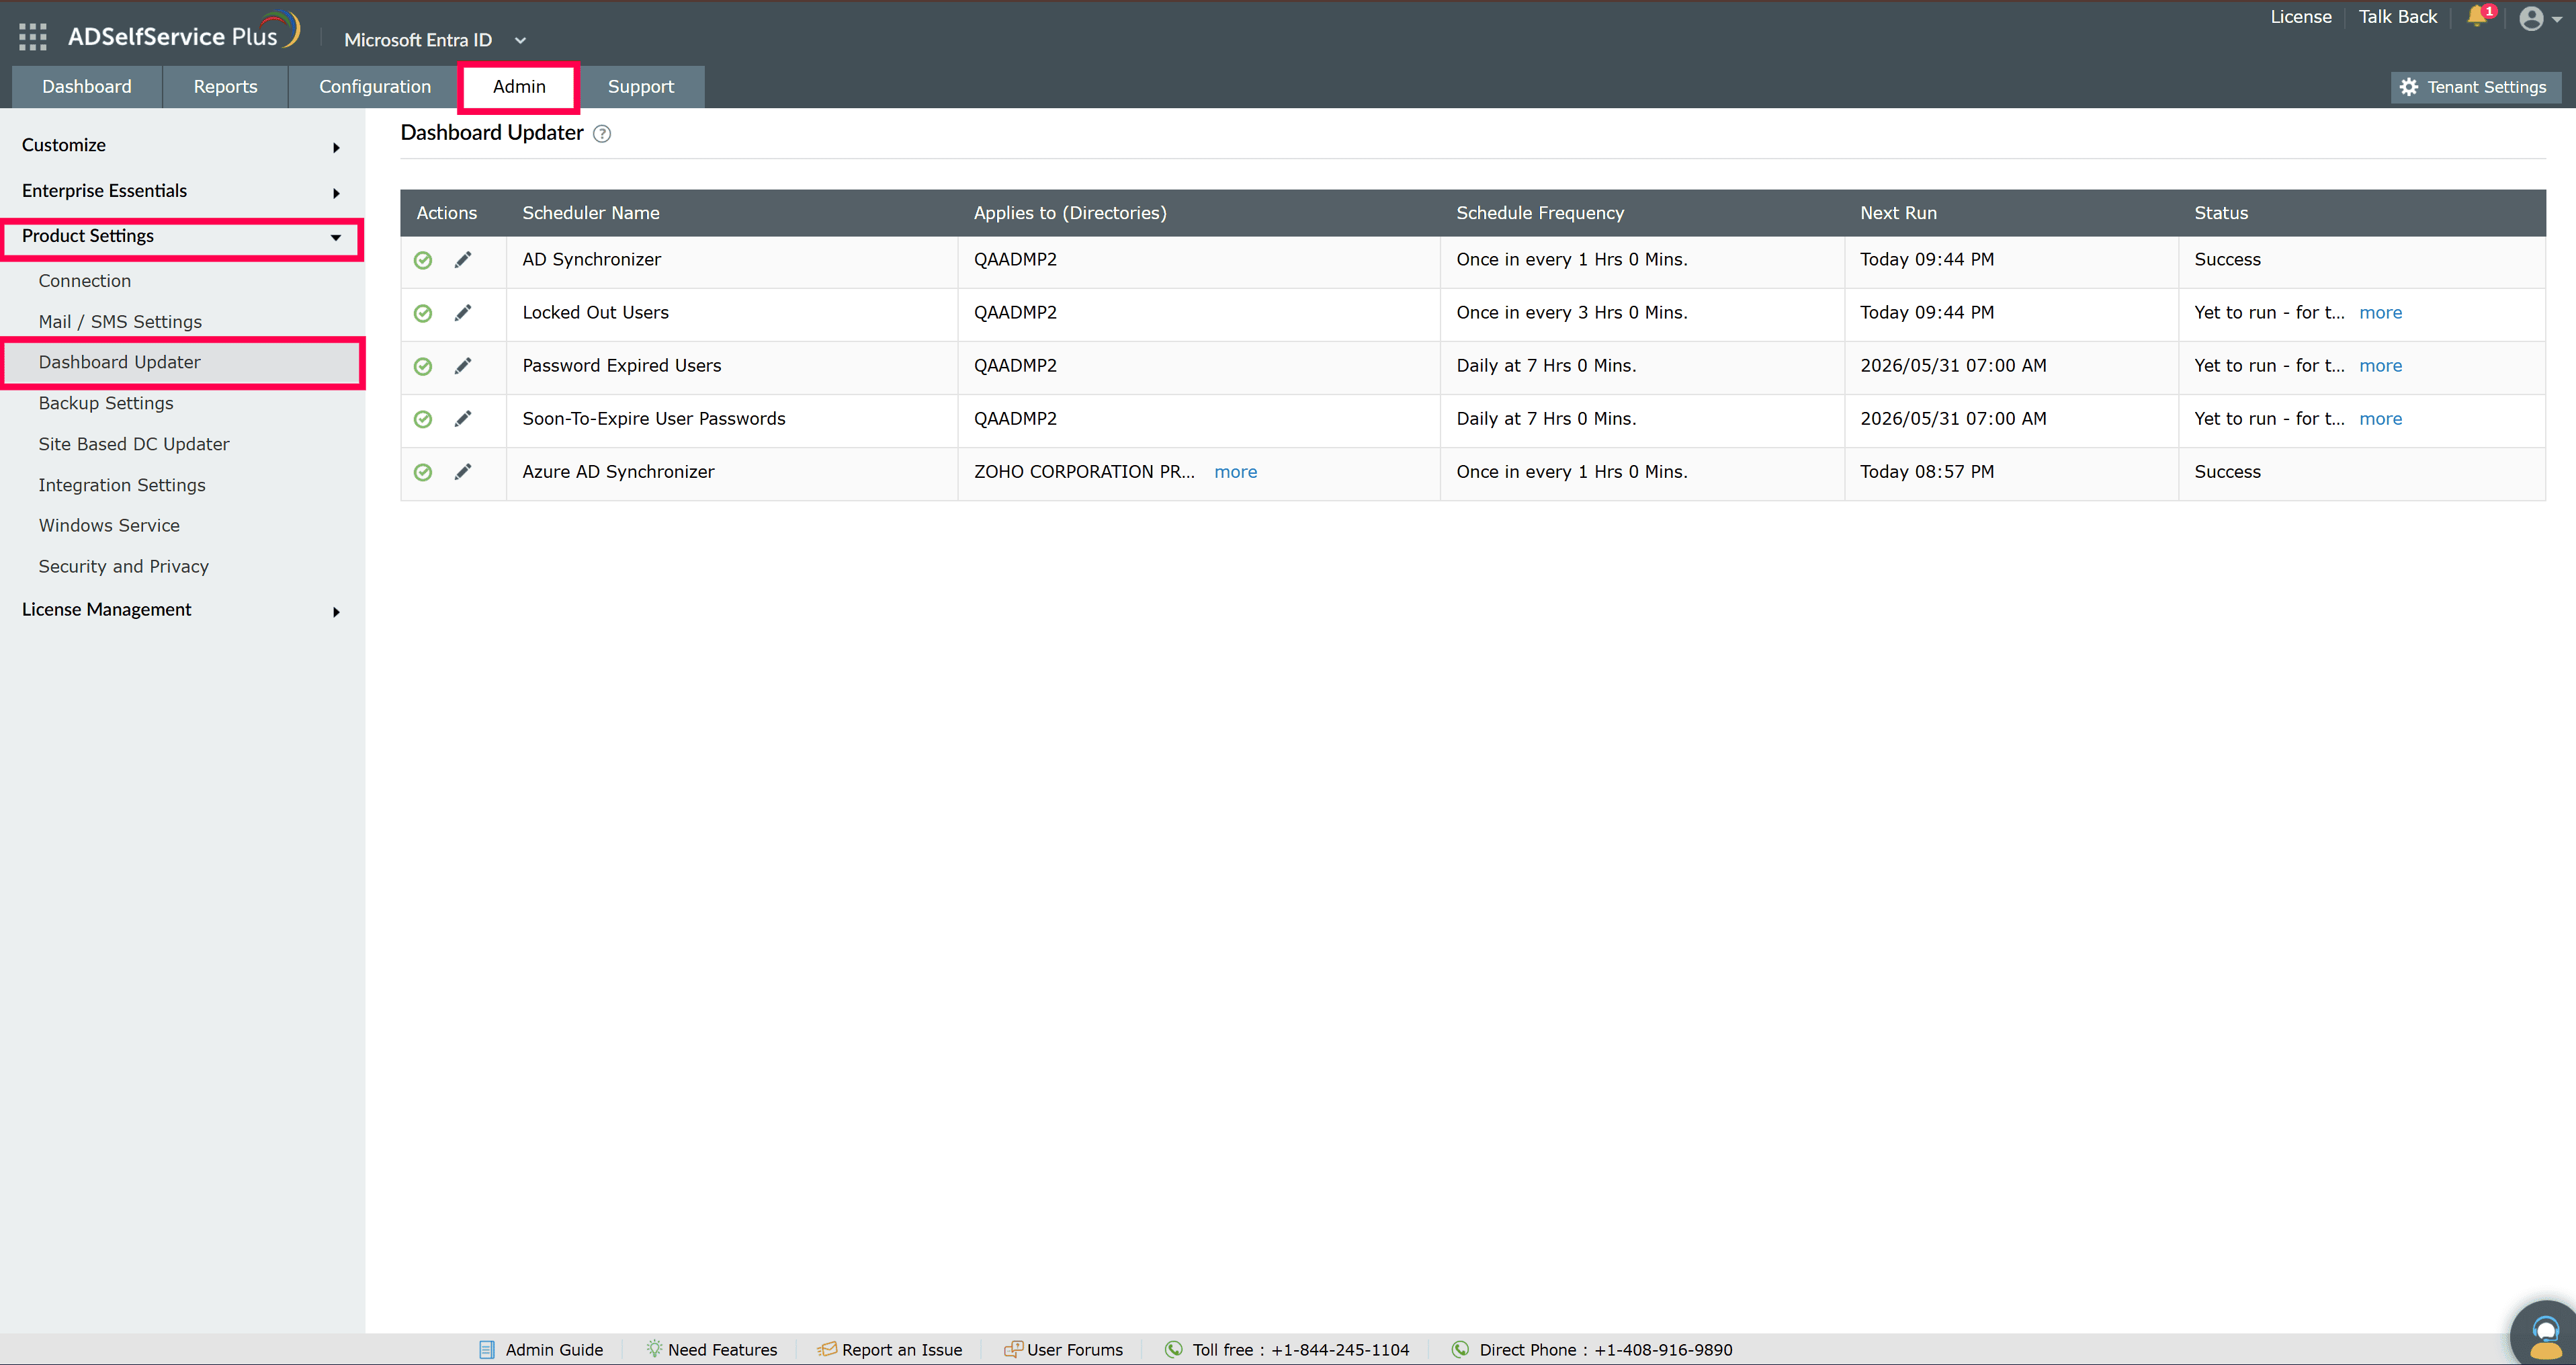Toggle Password Expired Users enabled status
Image resolution: width=2576 pixels, height=1365 pixels.
coord(423,366)
